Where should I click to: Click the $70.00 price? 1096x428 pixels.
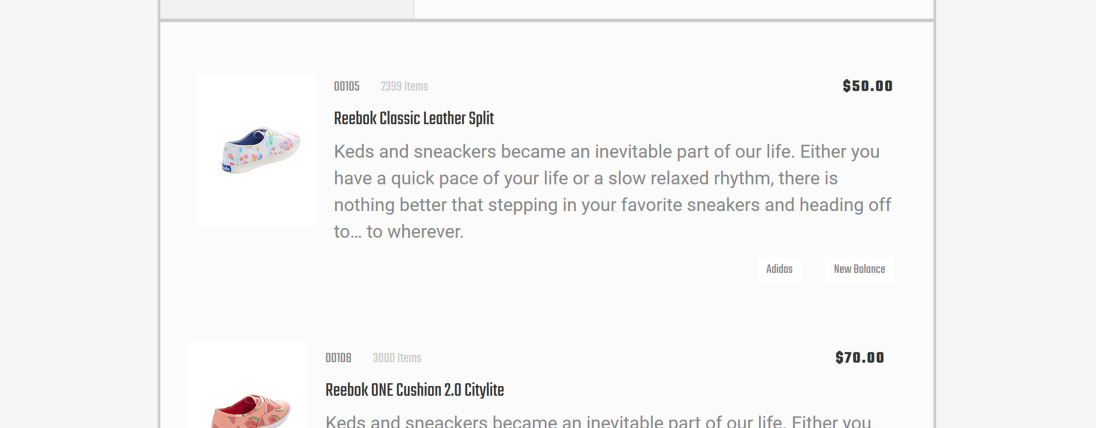tap(859, 358)
